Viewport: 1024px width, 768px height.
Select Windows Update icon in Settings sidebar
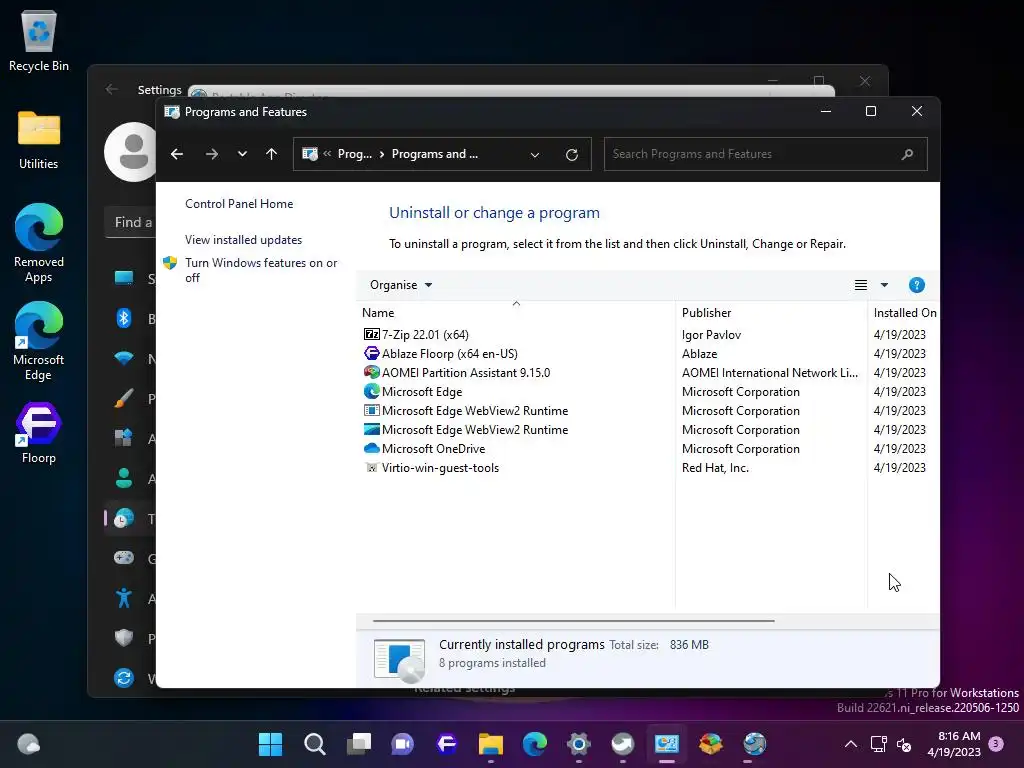coord(124,678)
